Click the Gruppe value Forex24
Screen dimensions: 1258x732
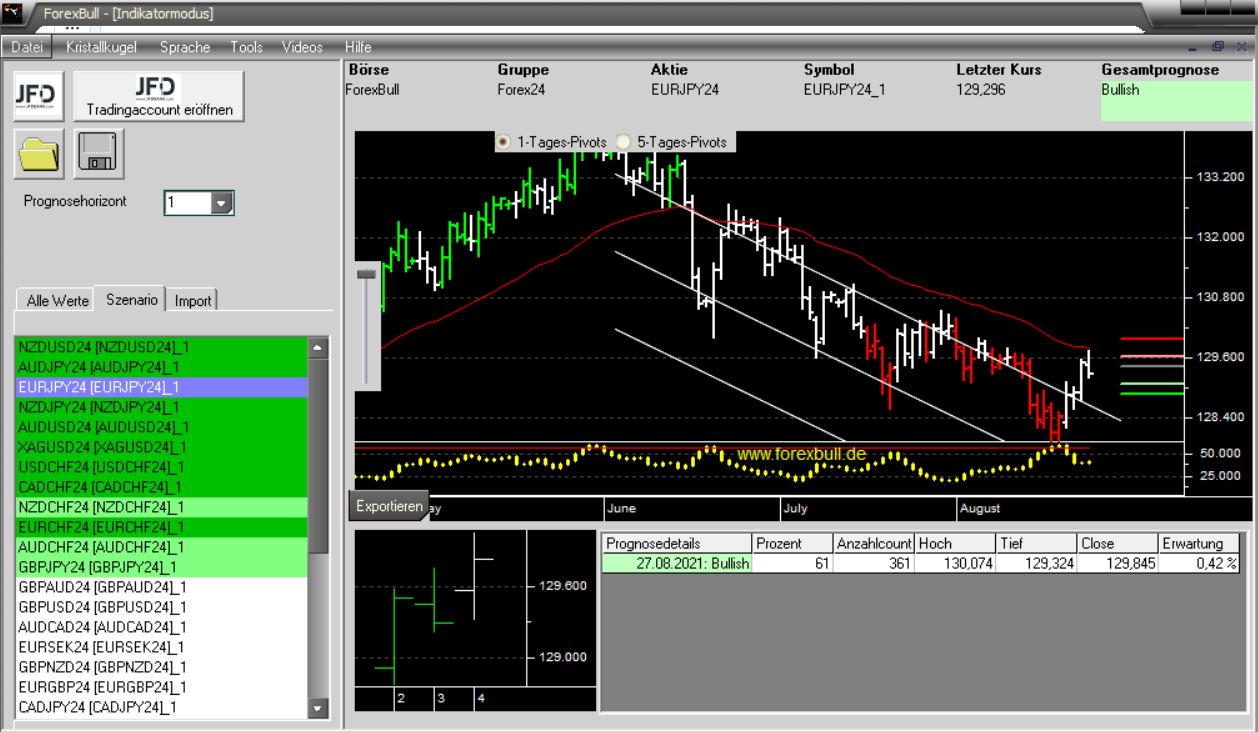(x=520, y=89)
